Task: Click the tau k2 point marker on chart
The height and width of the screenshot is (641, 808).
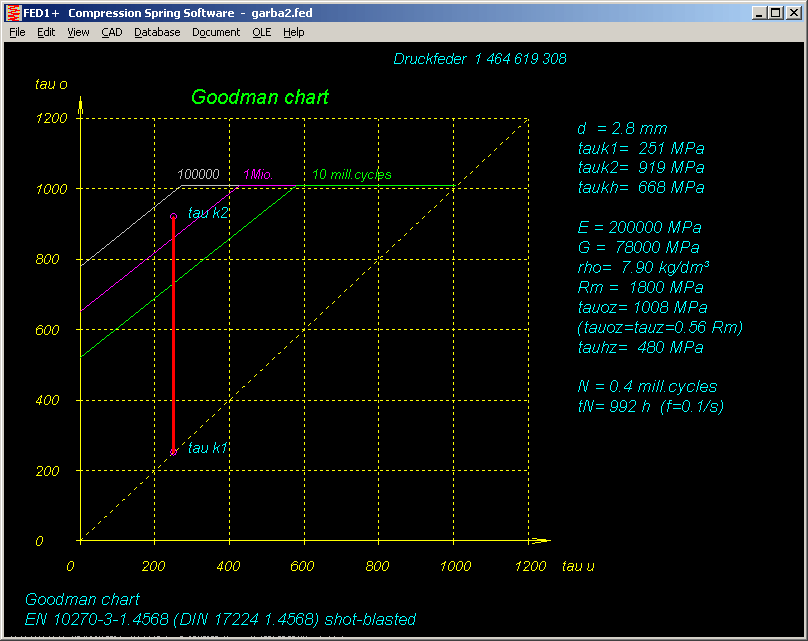Action: pos(173,216)
